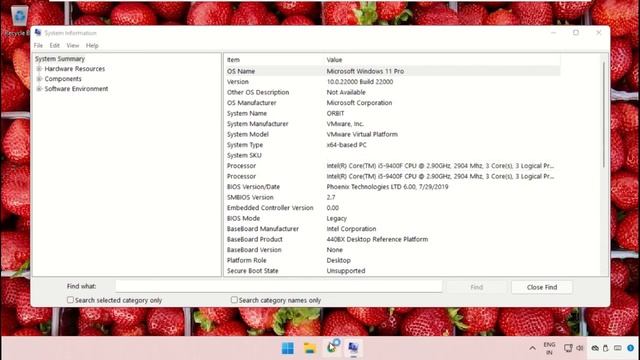Click the 440BX Desktop Reference Platform value
640x360 pixels.
[x=377, y=240]
